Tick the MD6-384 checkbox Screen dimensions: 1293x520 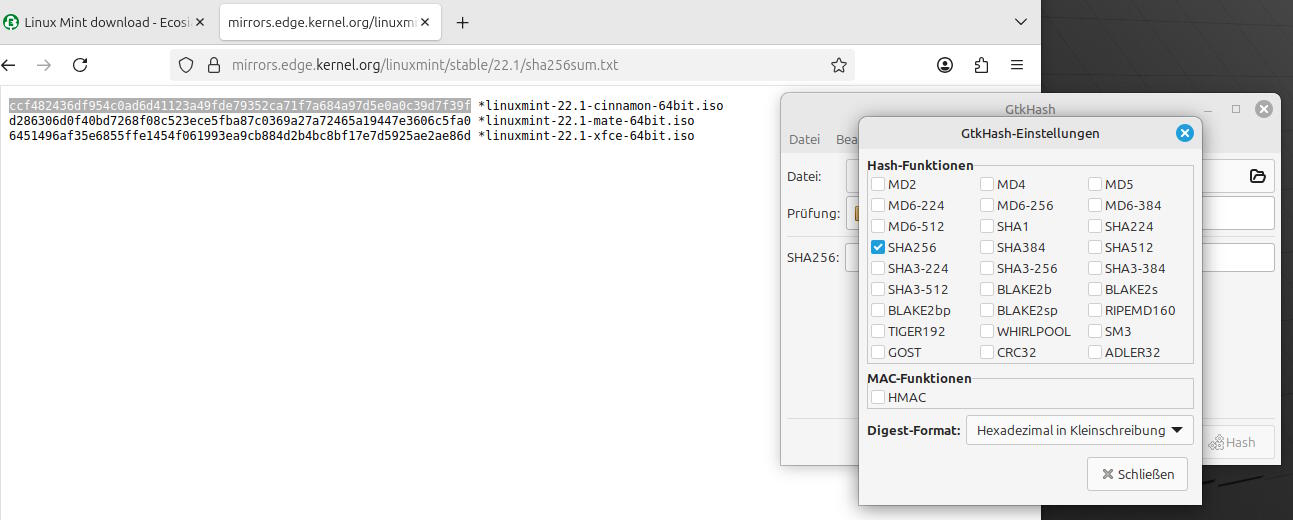click(x=1095, y=205)
